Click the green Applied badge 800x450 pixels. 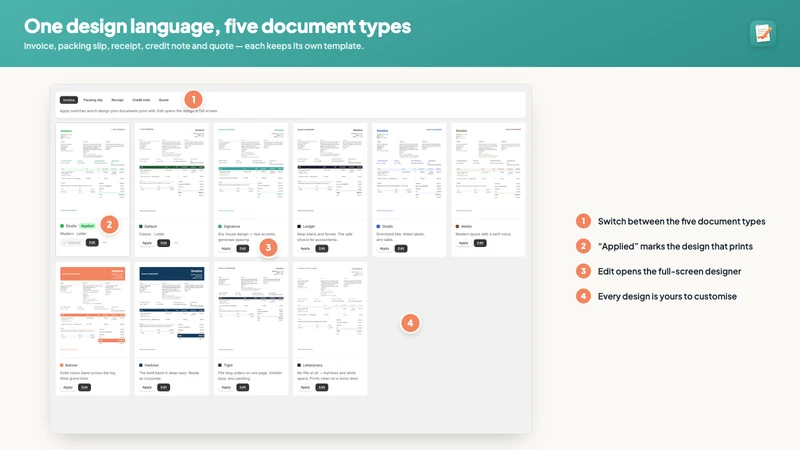tap(87, 226)
